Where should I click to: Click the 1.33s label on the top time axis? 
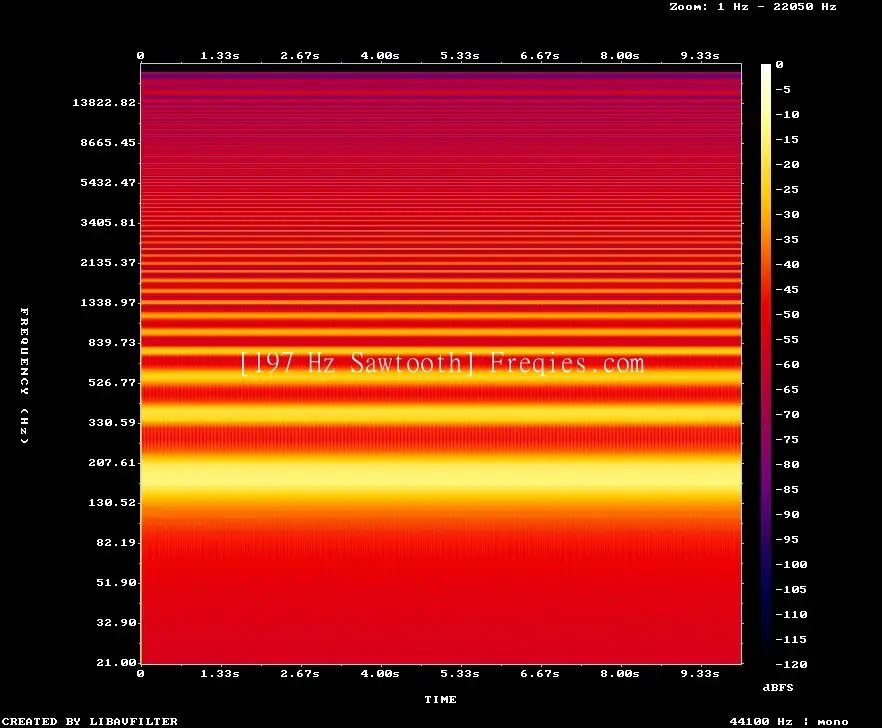point(220,56)
